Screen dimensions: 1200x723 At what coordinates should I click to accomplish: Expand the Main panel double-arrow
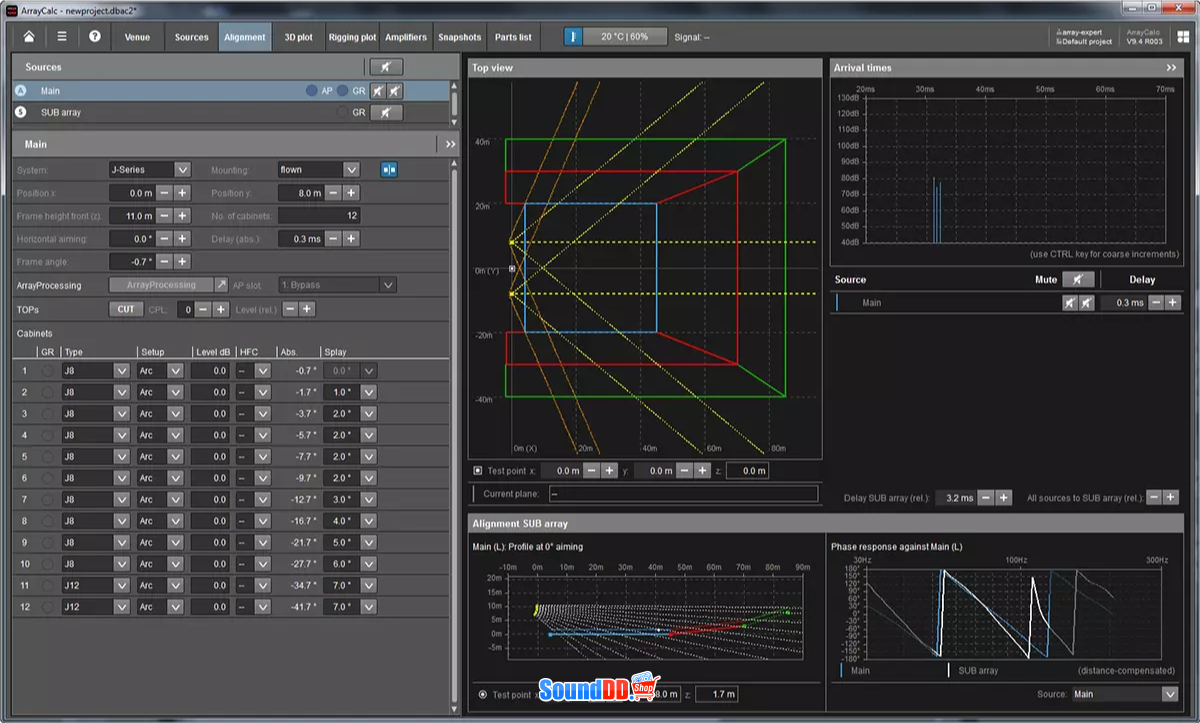tap(450, 144)
